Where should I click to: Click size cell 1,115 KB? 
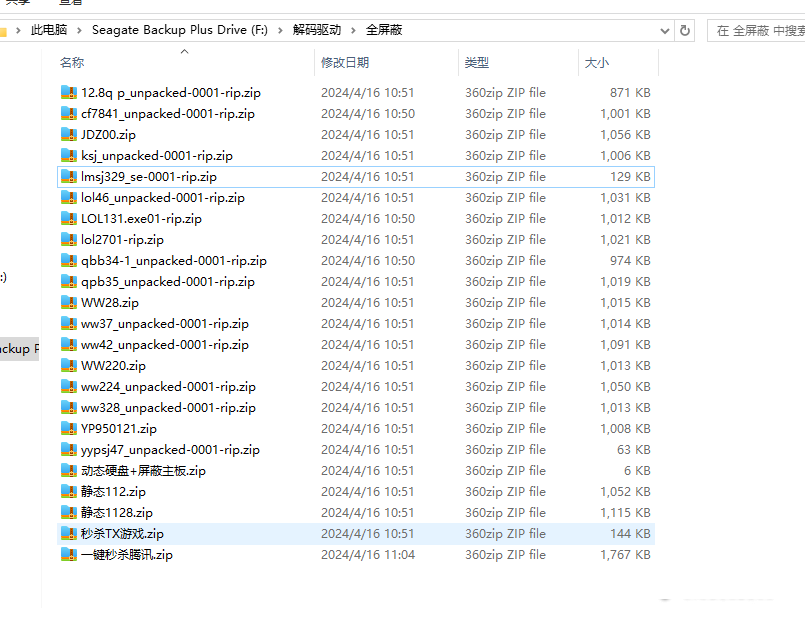[625, 513]
